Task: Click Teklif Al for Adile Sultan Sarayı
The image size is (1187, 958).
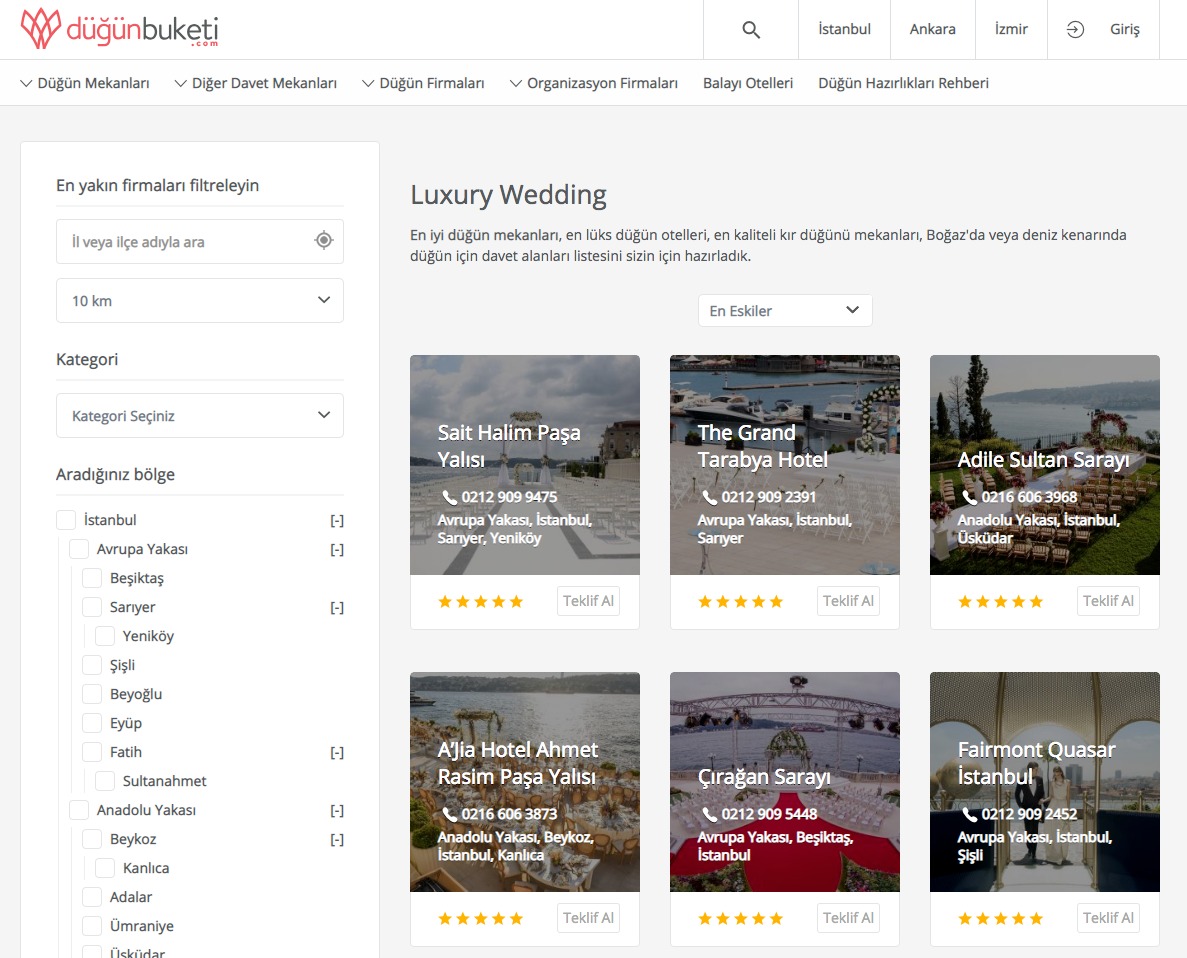Action: pos(1108,601)
